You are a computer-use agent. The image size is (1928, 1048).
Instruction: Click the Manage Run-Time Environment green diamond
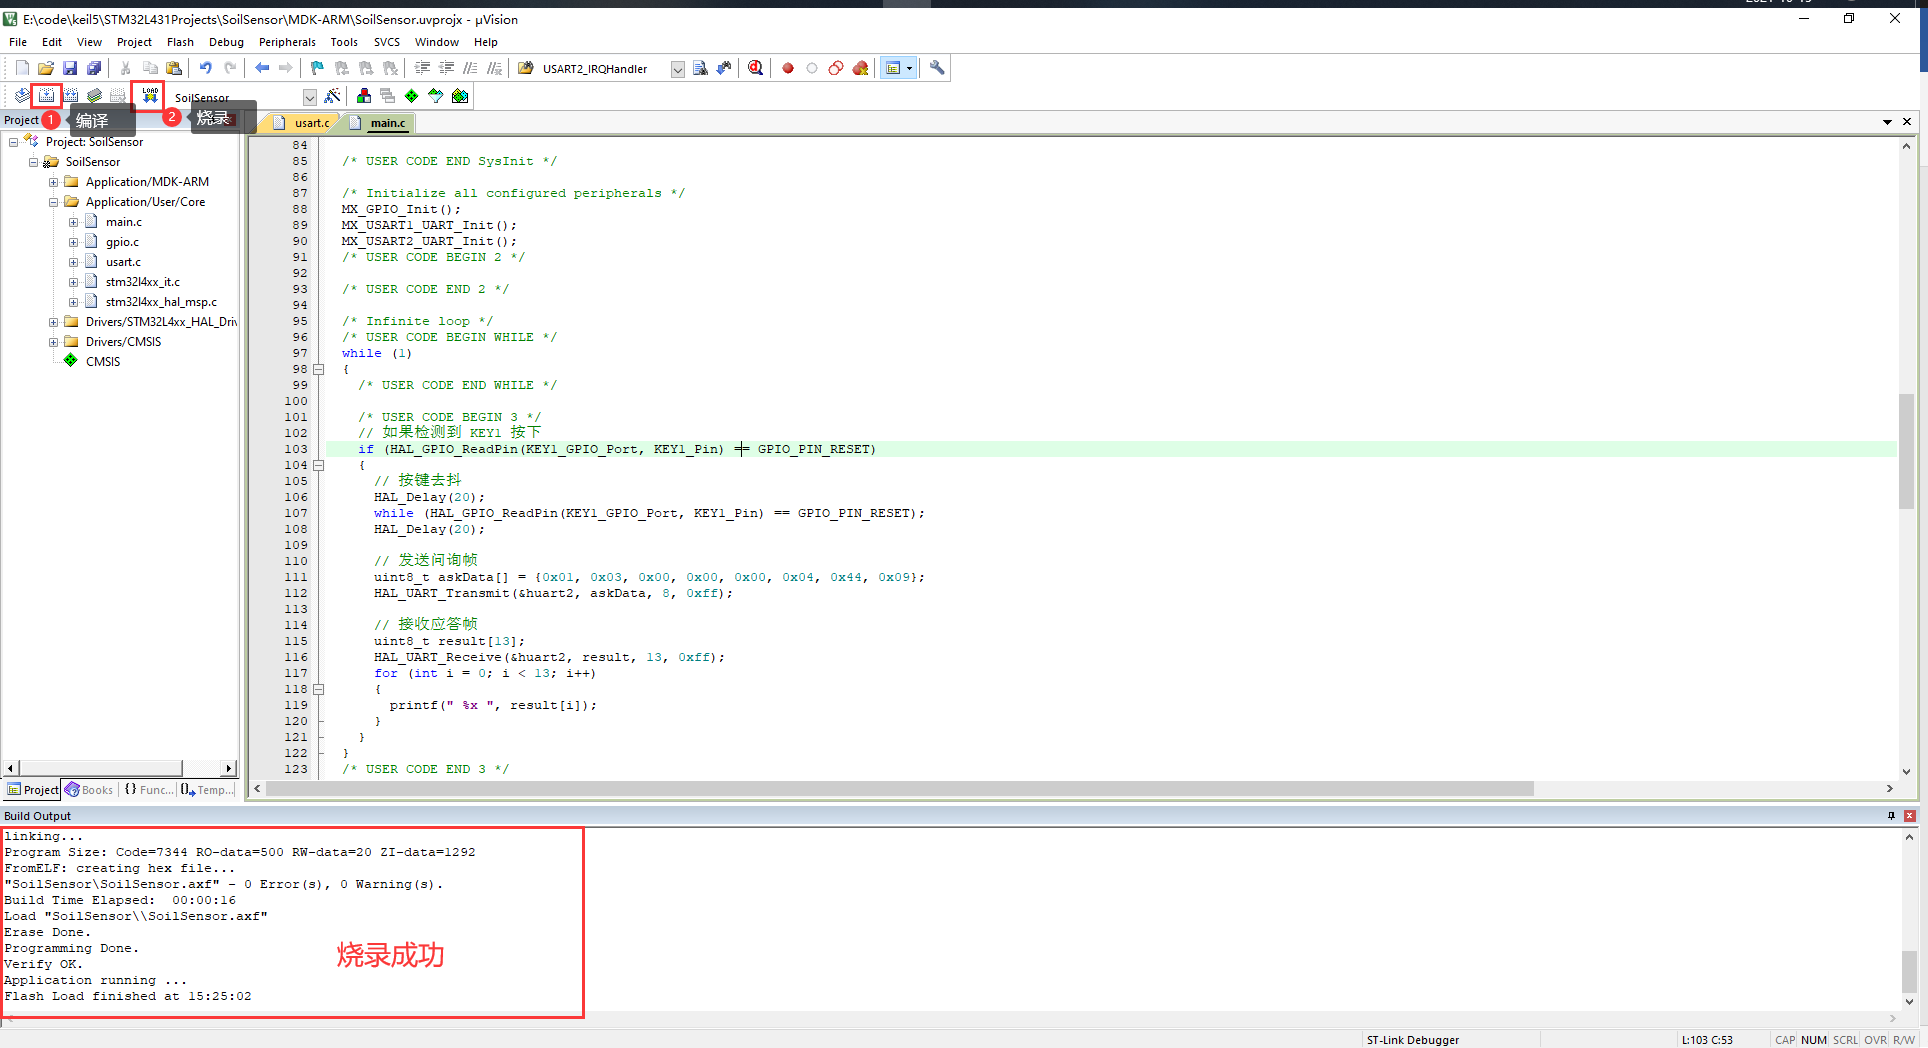coord(411,96)
